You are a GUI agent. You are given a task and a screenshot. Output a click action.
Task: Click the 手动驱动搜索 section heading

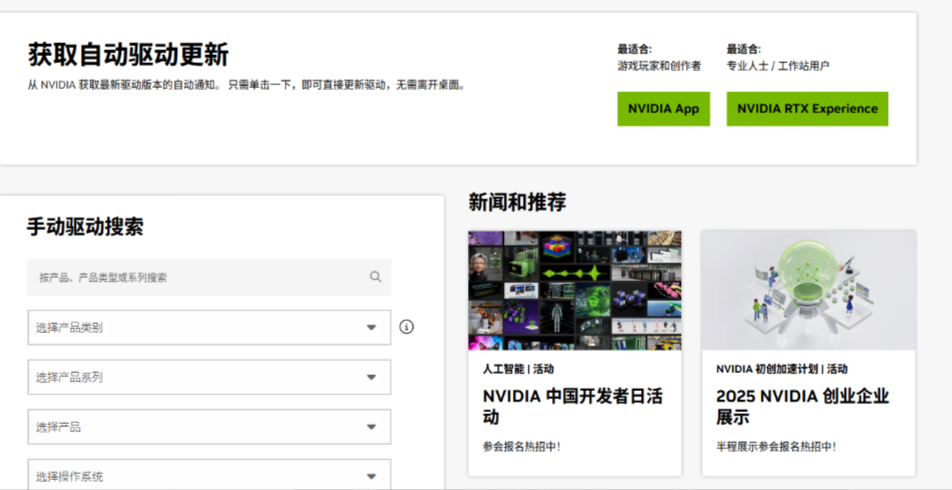(85, 227)
